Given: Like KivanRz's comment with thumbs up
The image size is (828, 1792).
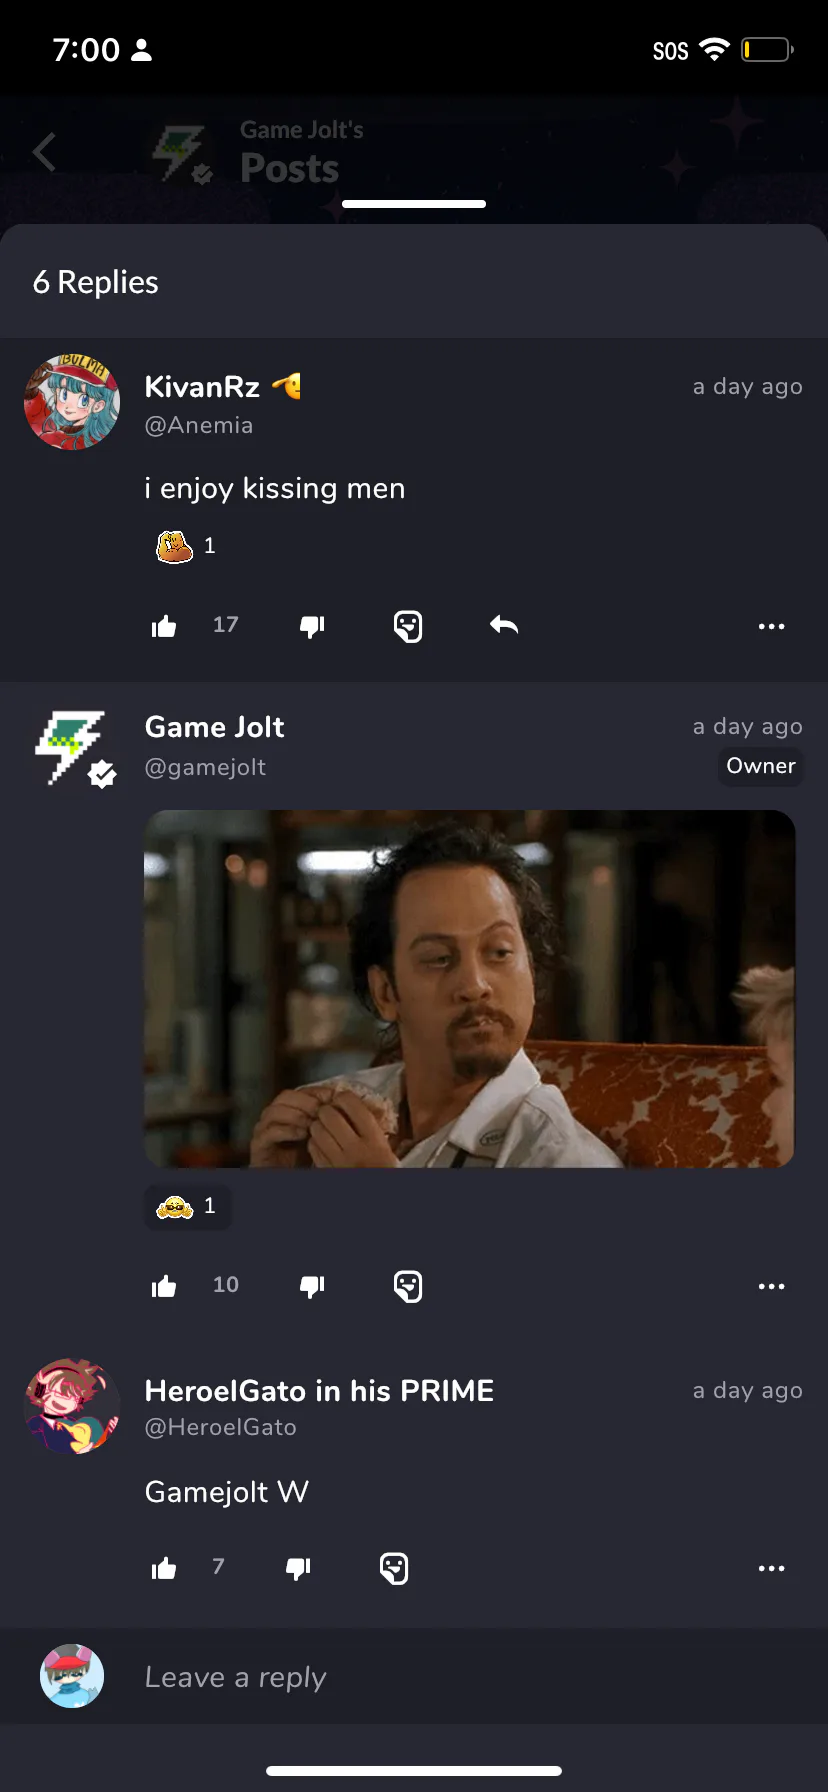Looking at the screenshot, I should tap(164, 627).
